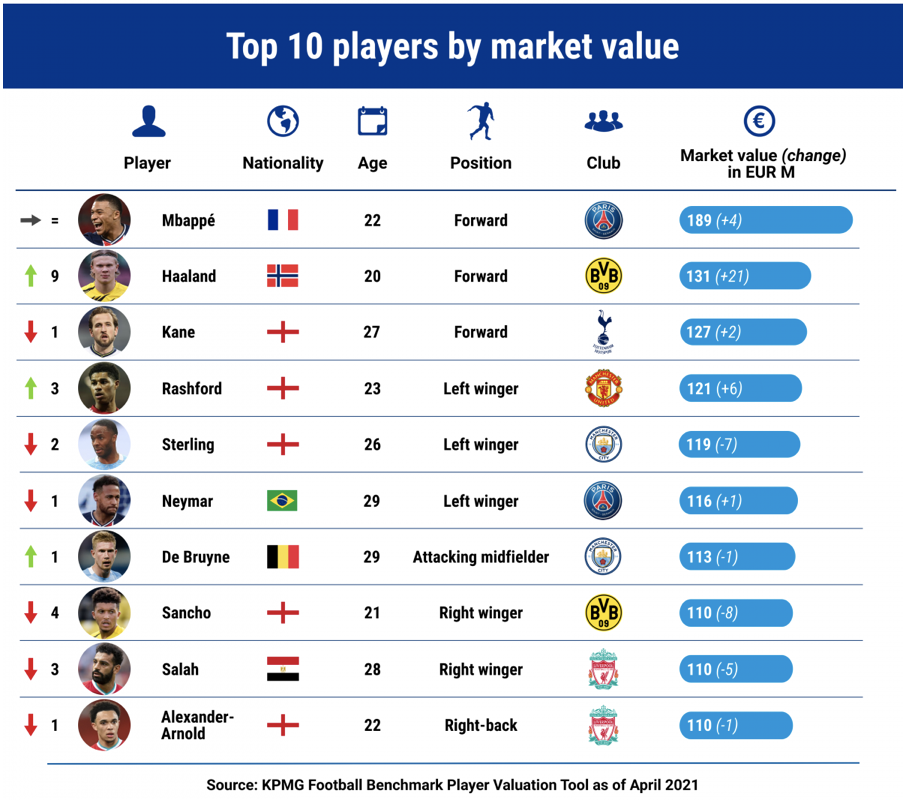Click the Club group-of-people icon
Viewport: 906px width, 800px height.
(x=603, y=122)
